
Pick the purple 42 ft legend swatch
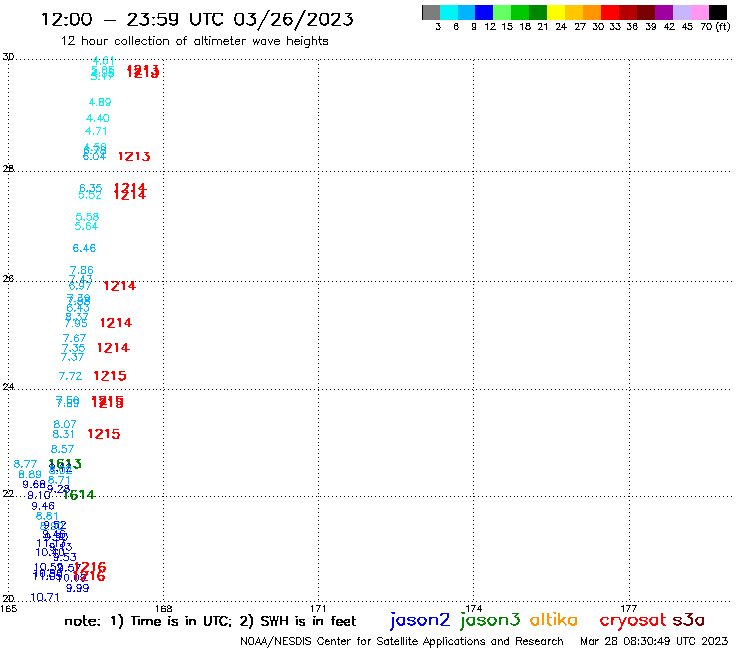(x=664, y=12)
